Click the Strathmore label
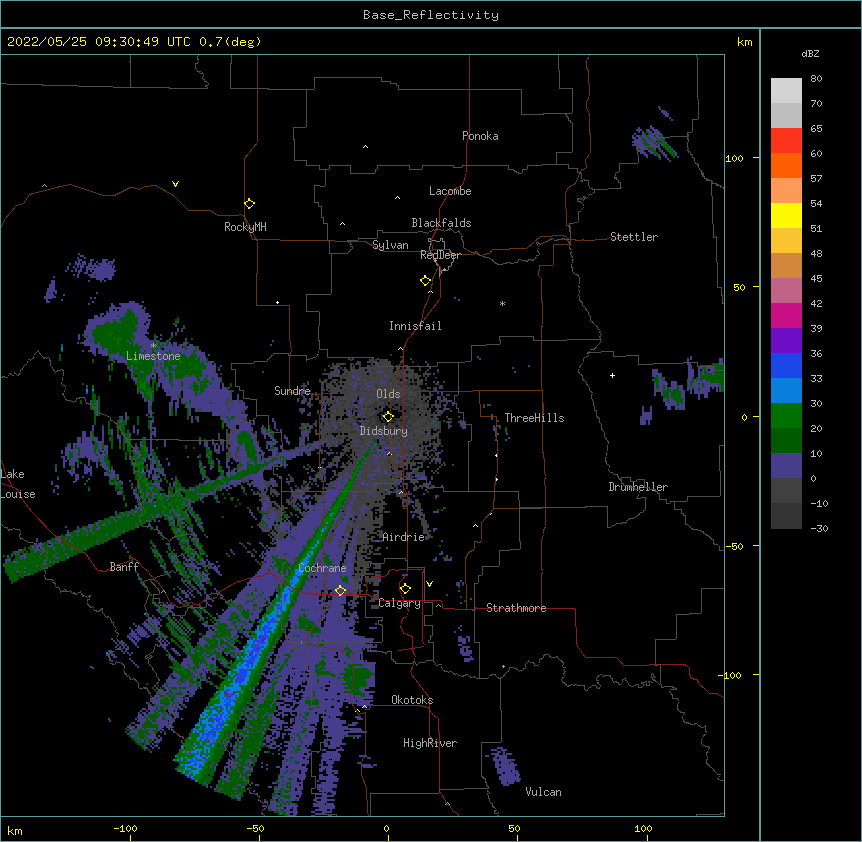 (x=516, y=608)
